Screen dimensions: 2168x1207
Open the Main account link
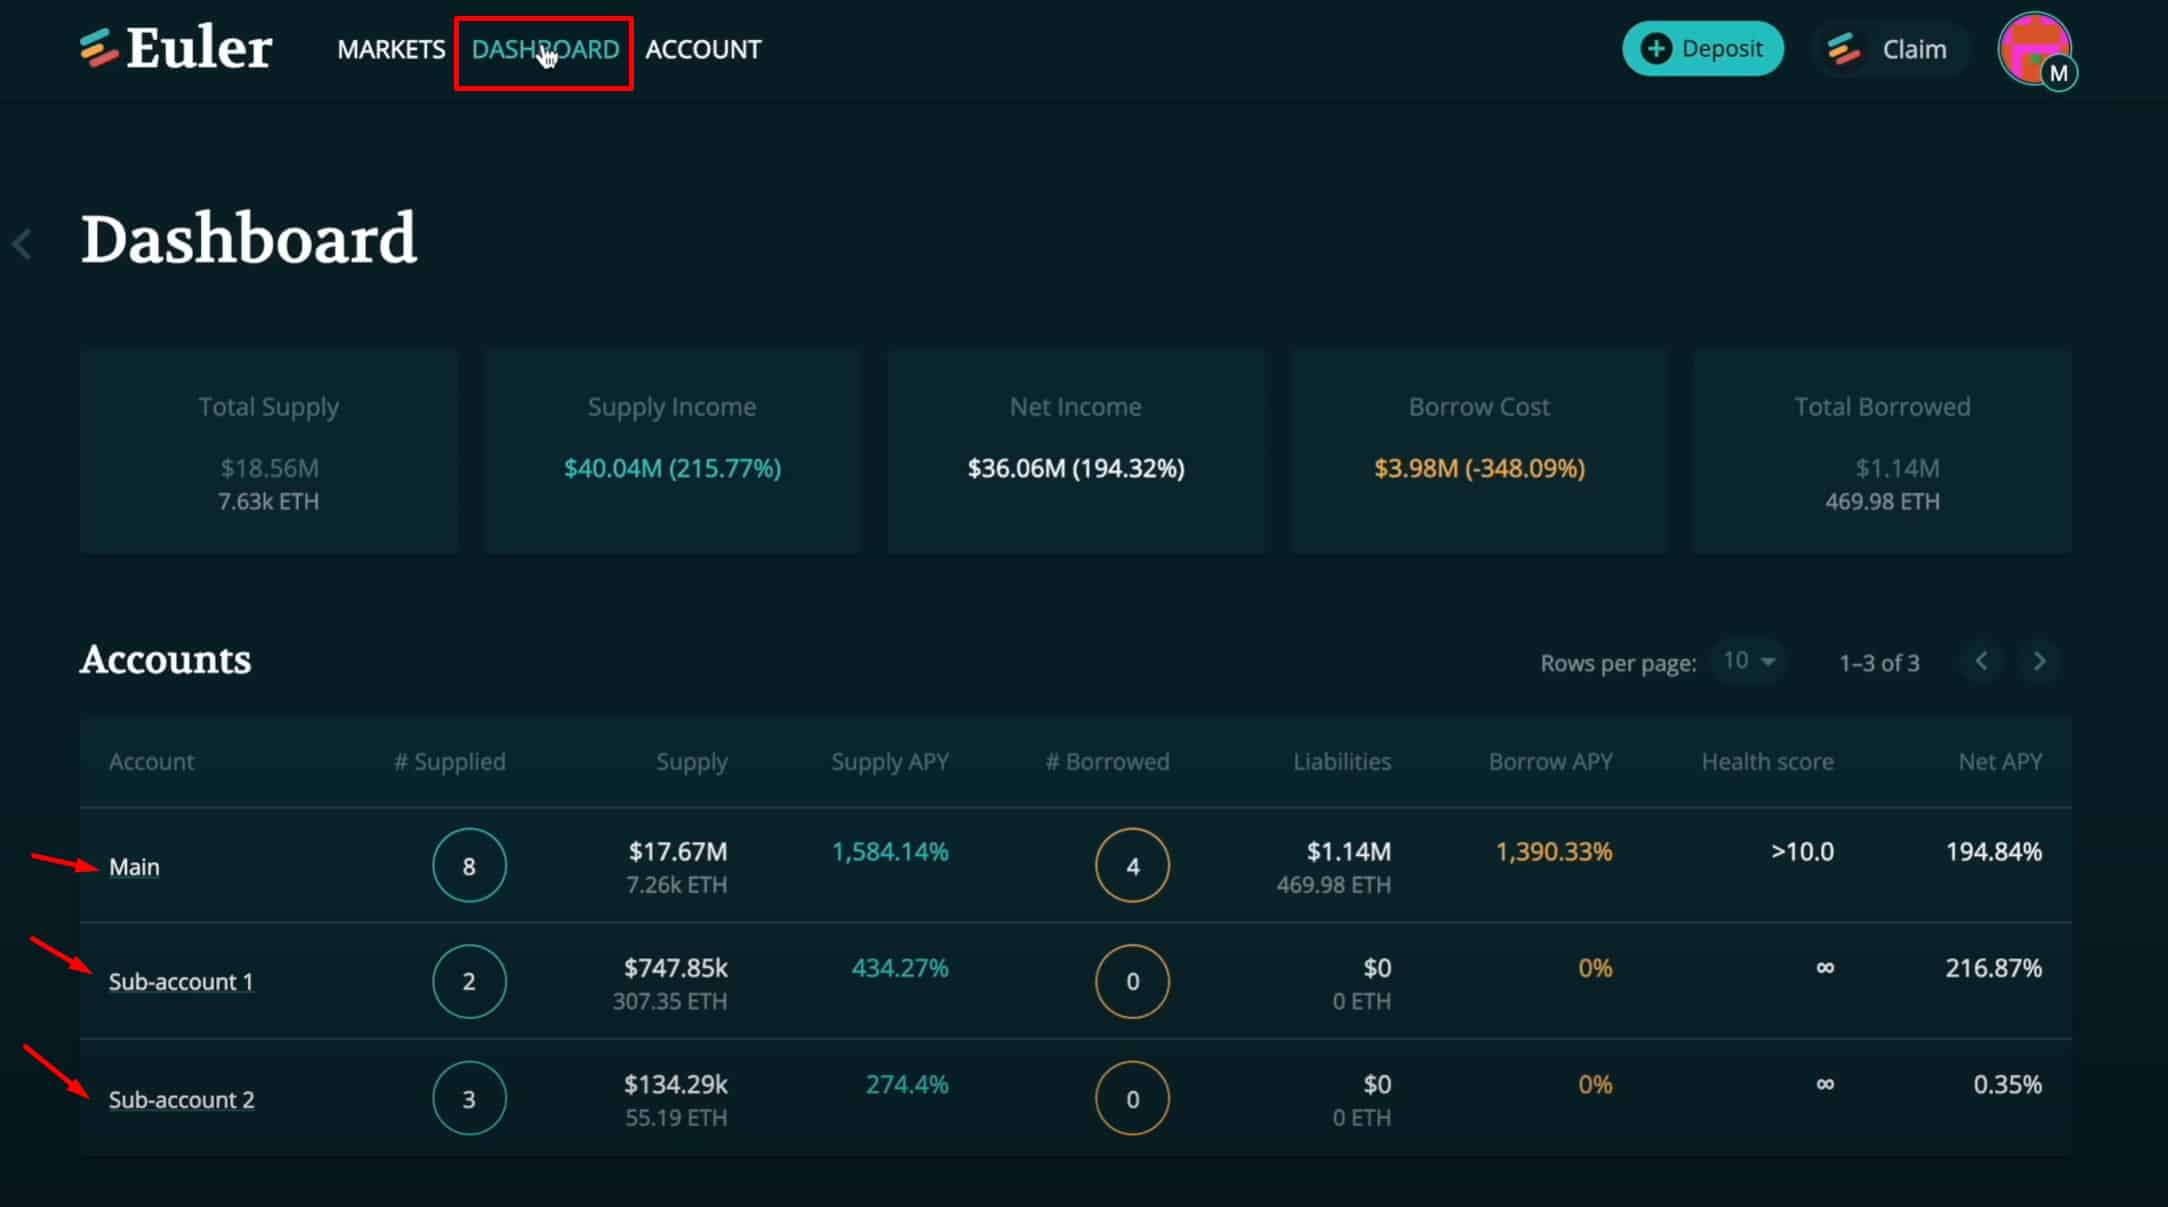coord(134,867)
